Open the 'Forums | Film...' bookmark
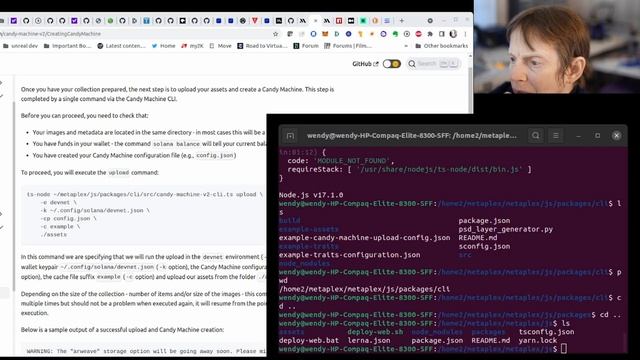The height and width of the screenshot is (360, 640). click(x=348, y=46)
